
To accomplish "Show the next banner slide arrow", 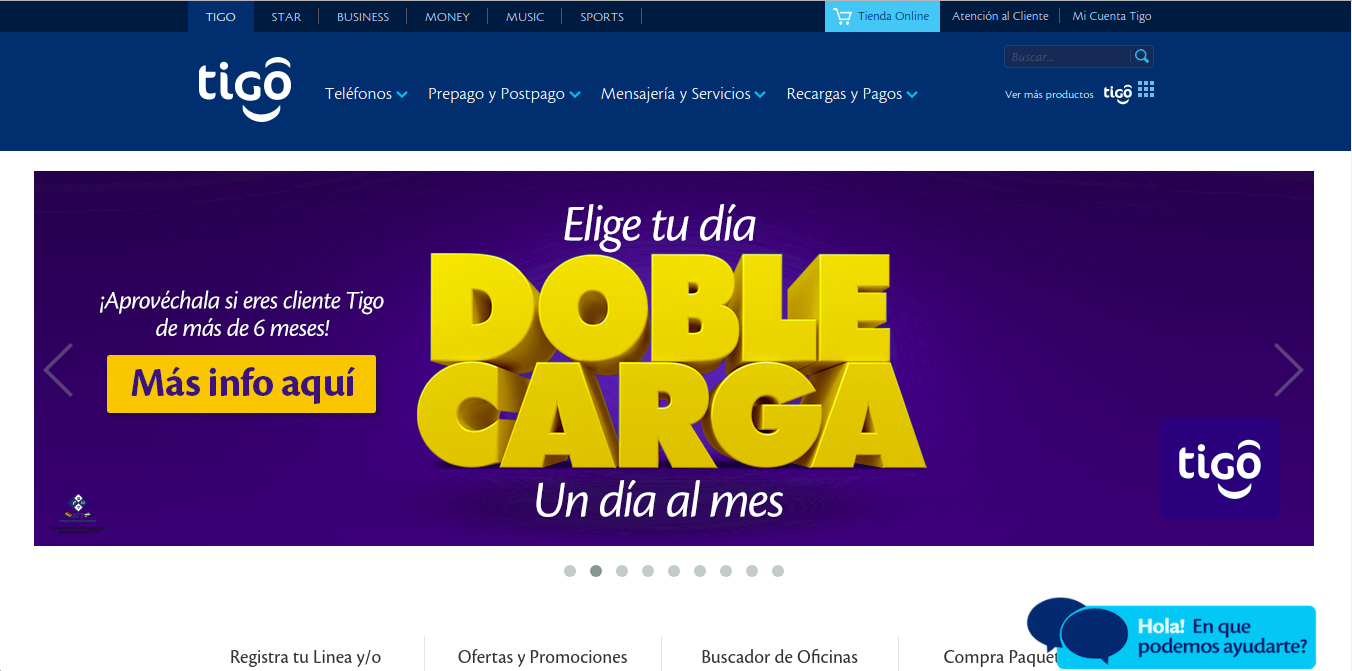I will 1289,370.
